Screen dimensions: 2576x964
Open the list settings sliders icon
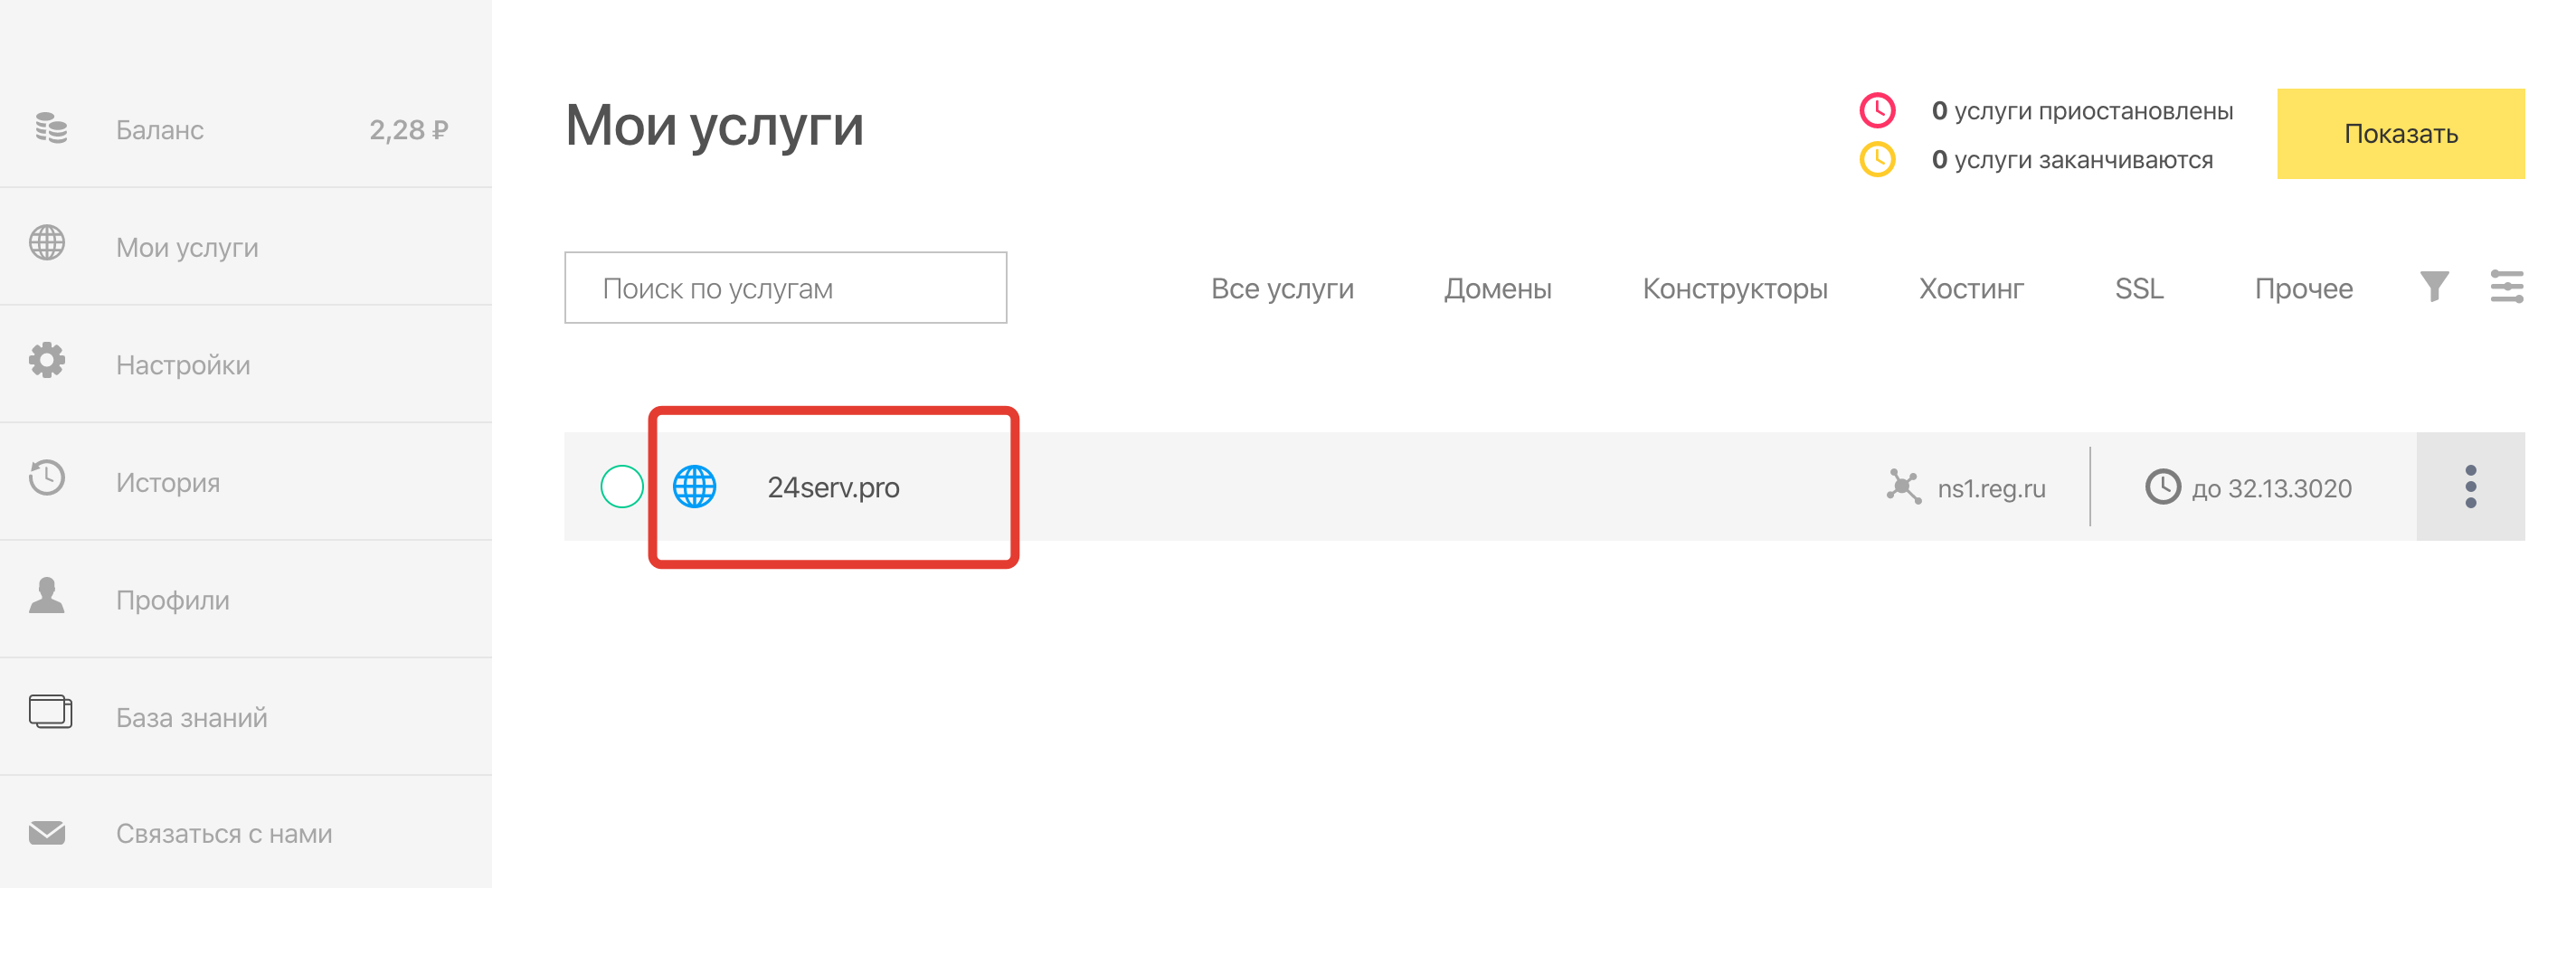click(2506, 287)
